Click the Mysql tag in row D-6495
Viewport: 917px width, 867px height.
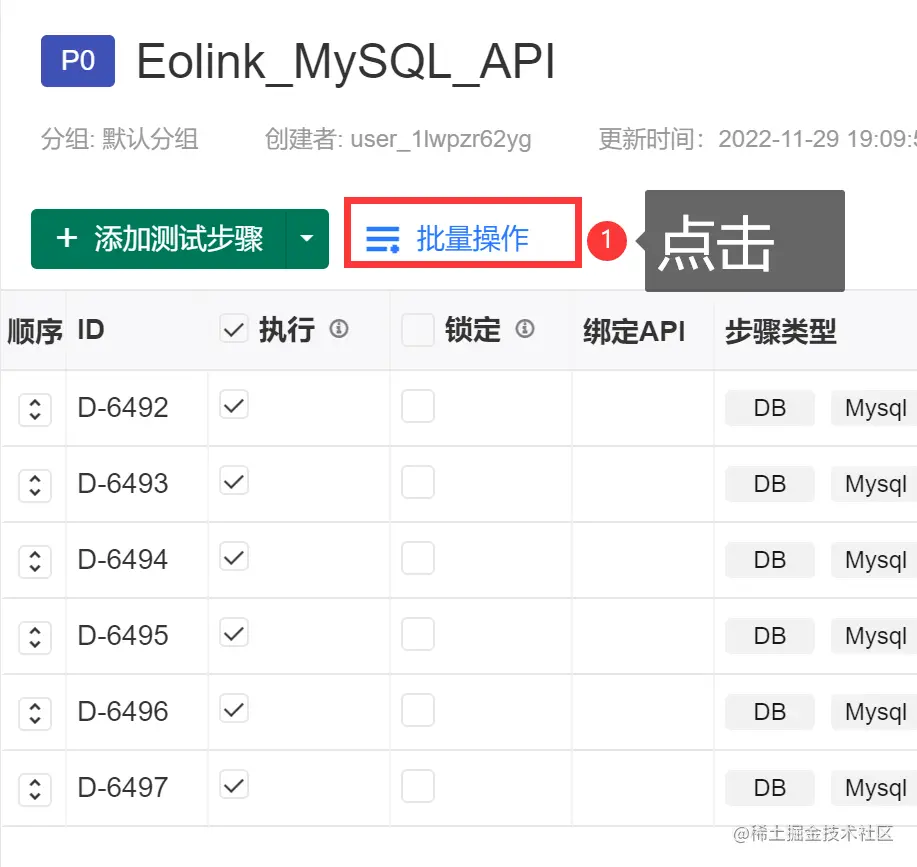click(874, 636)
